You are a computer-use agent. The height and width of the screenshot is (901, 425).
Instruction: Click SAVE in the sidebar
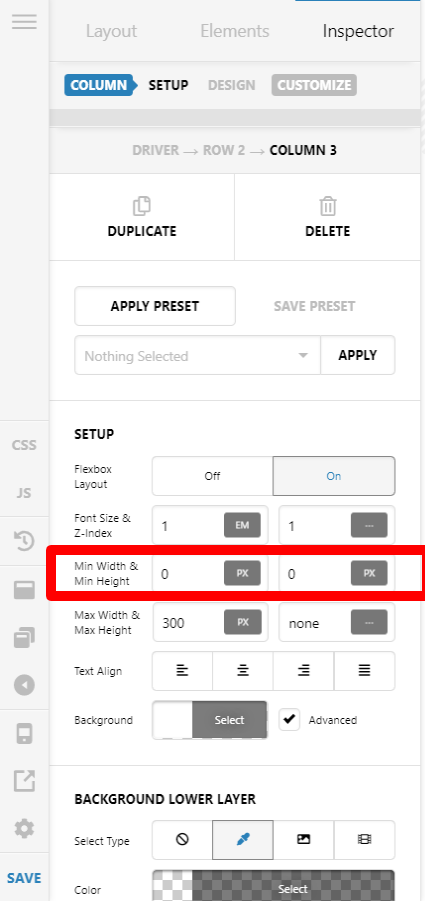(24, 878)
